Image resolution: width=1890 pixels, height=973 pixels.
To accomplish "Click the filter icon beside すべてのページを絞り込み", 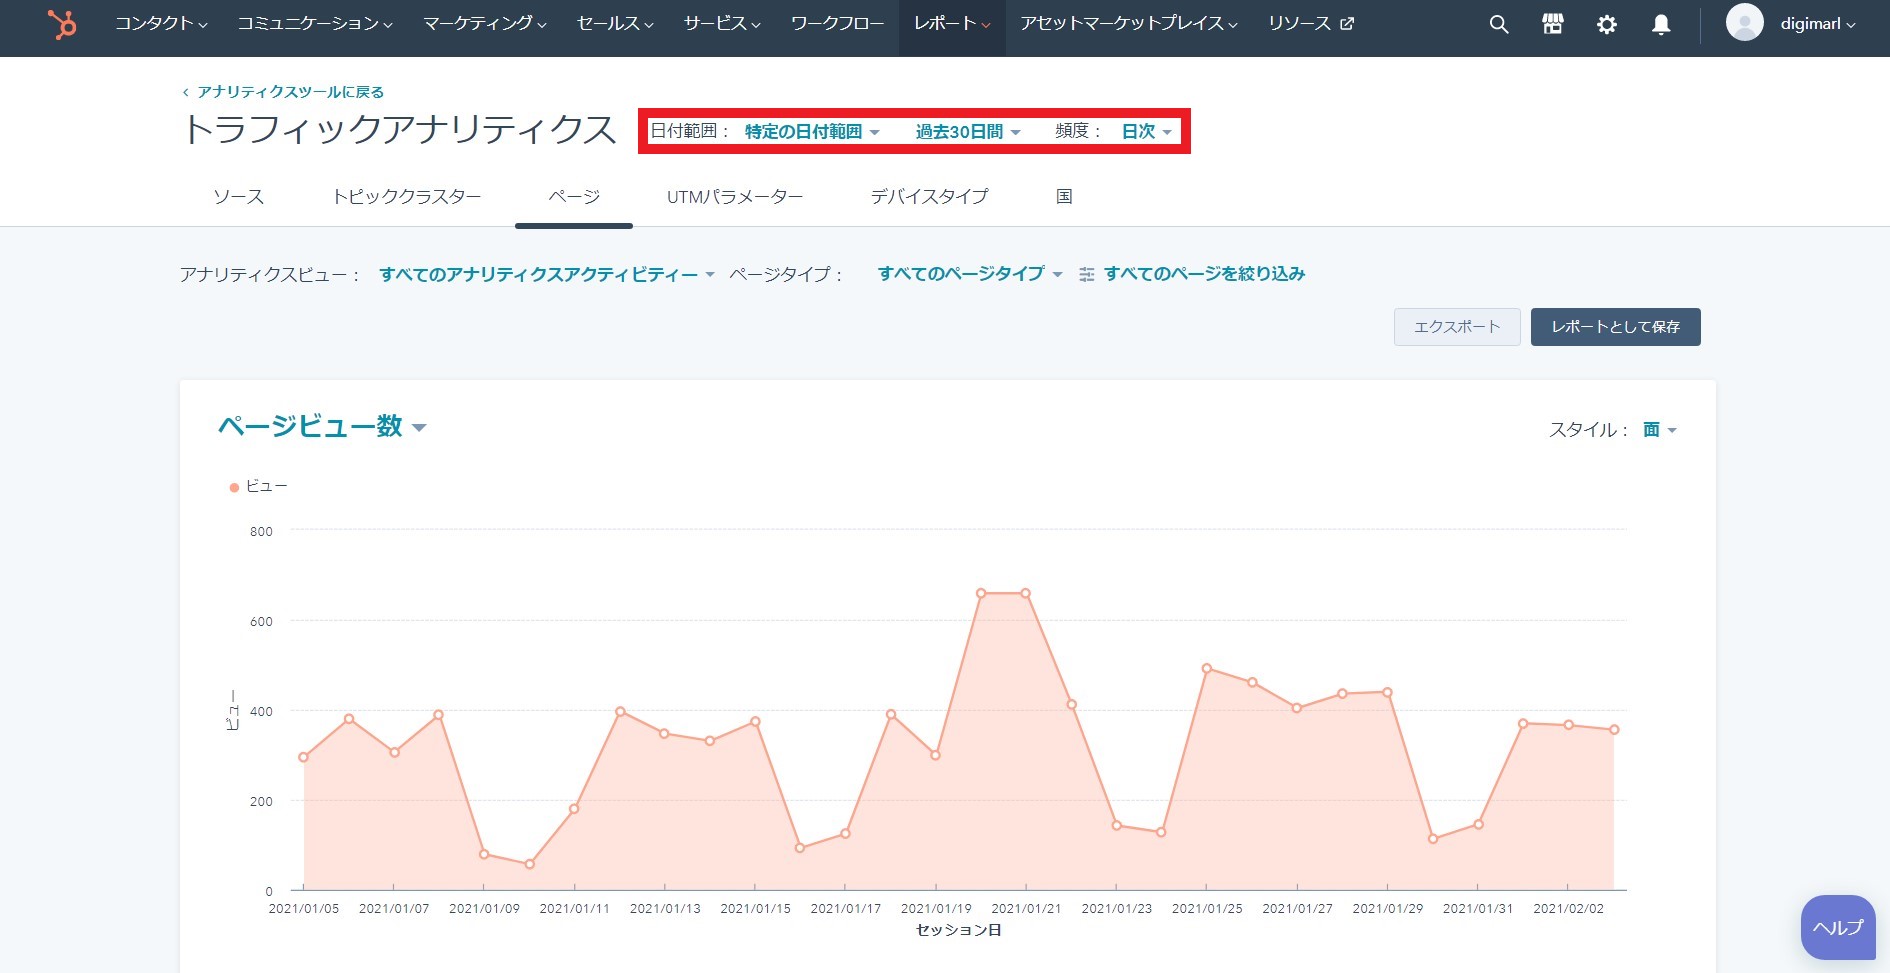I will pos(1087,274).
